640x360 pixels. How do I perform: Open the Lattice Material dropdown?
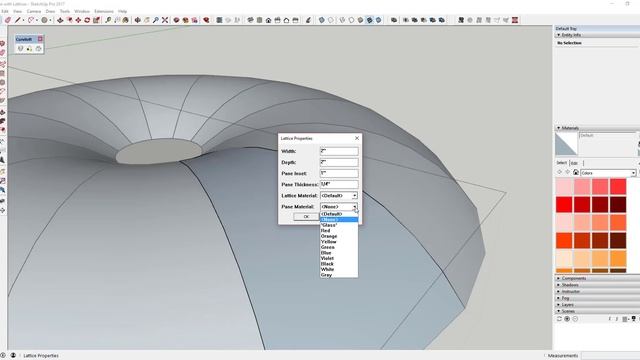(339, 196)
